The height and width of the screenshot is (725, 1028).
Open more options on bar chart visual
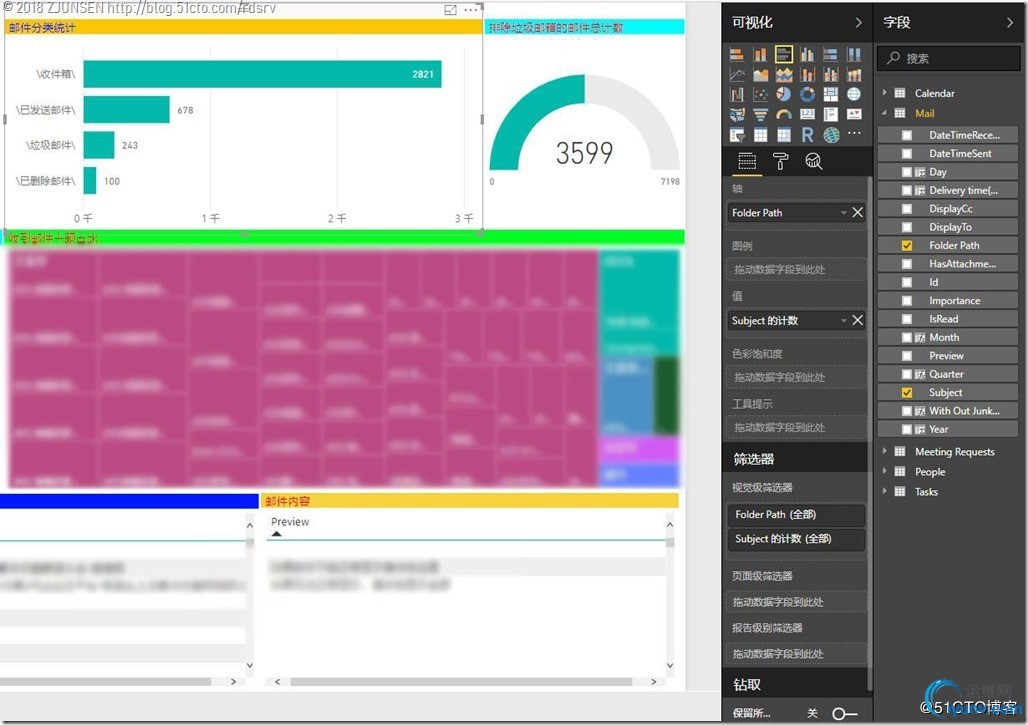pos(471,10)
